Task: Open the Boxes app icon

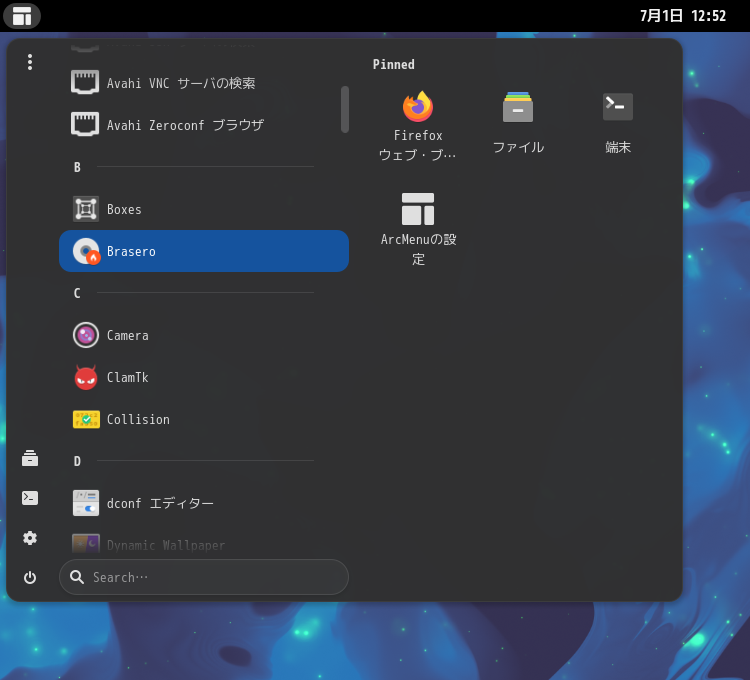Action: (x=86, y=209)
